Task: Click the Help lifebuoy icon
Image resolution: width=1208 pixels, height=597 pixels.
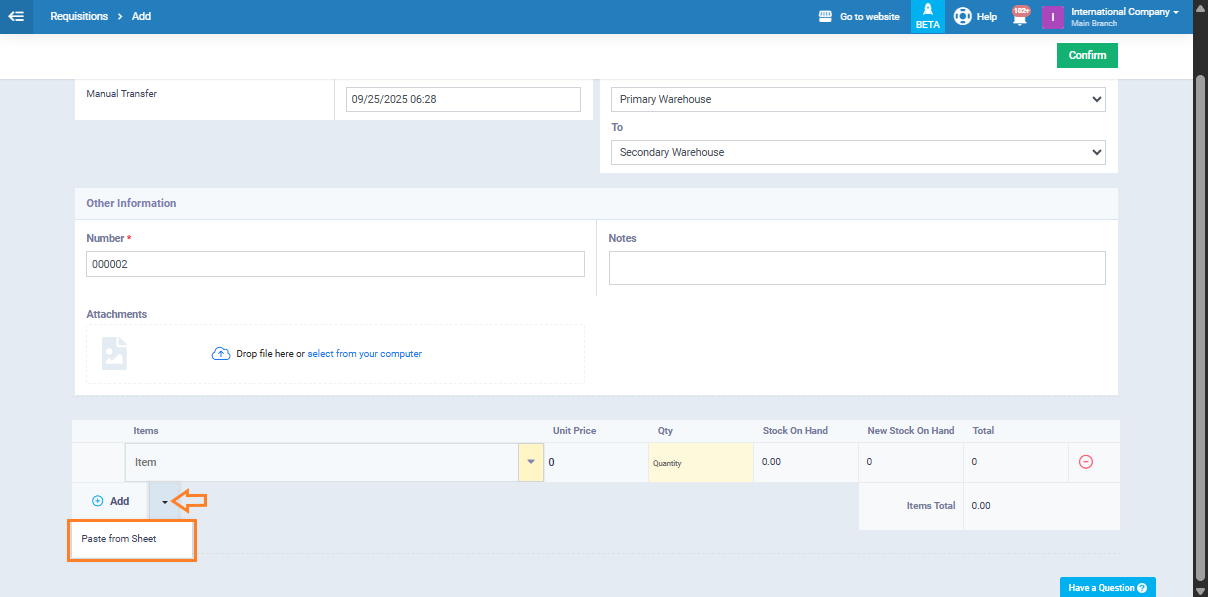Action: click(963, 16)
